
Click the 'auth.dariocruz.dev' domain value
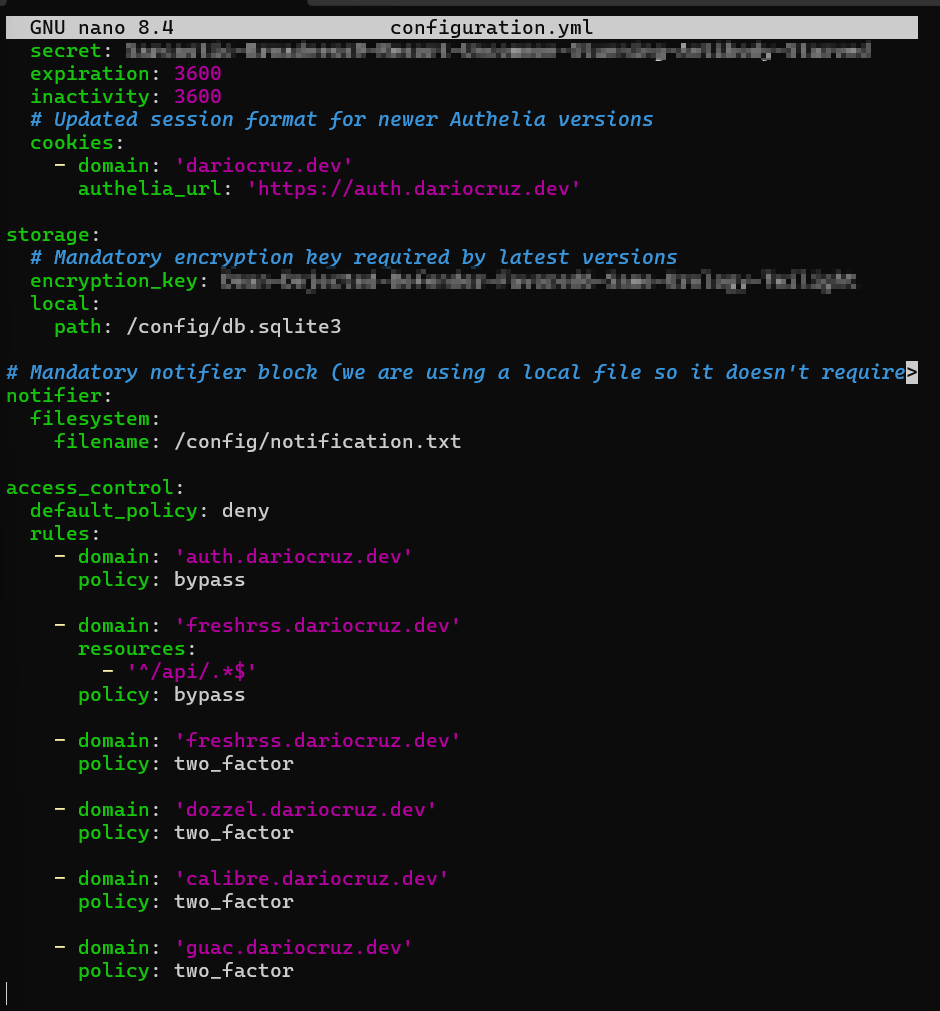click(293, 557)
